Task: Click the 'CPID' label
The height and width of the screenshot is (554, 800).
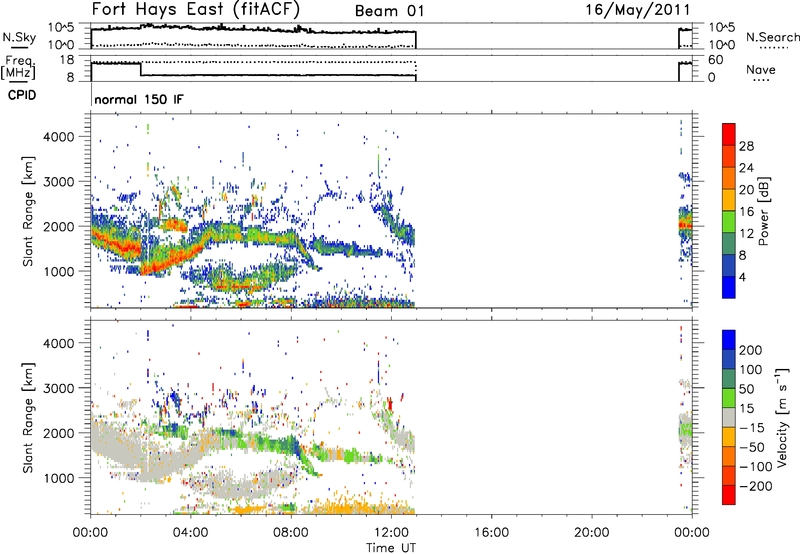Action: [x=22, y=95]
